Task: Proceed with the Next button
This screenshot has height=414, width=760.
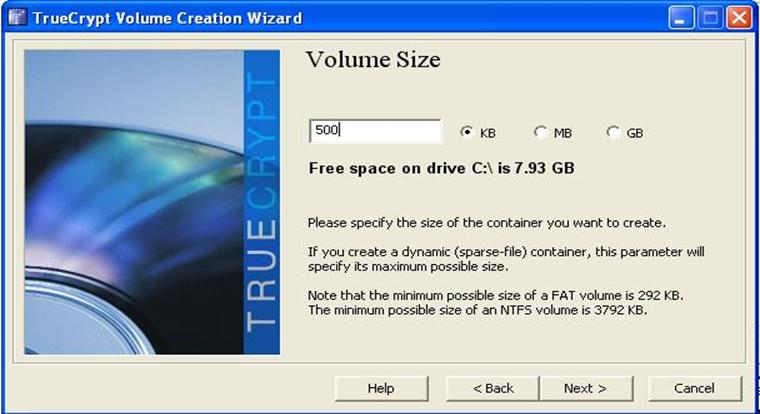Action: pyautogui.click(x=586, y=388)
